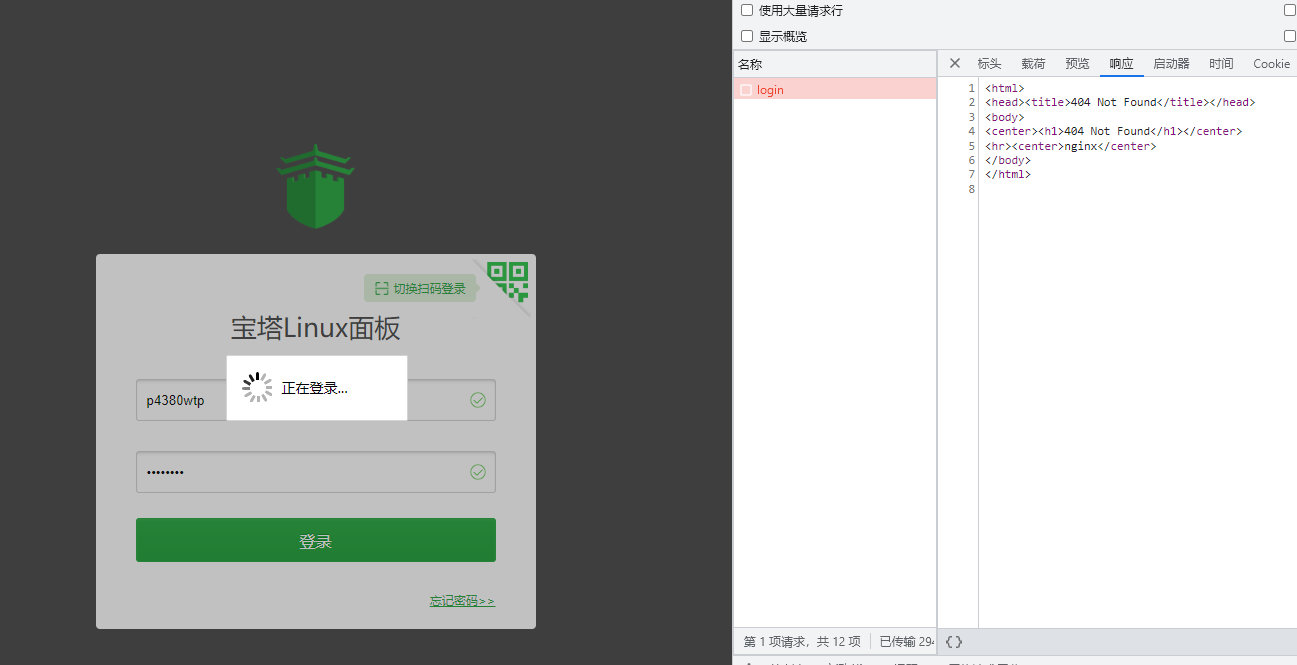Toggle 显示概览 checkbox
Image resolution: width=1297 pixels, height=665 pixels.
(x=746, y=36)
